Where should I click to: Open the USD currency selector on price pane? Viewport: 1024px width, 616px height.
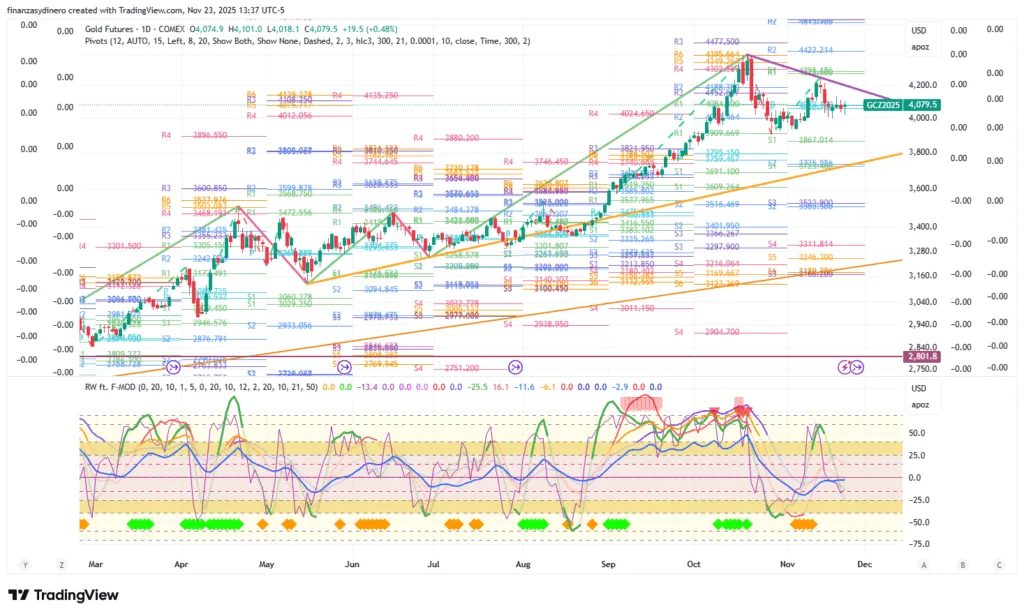pyautogui.click(x=918, y=31)
